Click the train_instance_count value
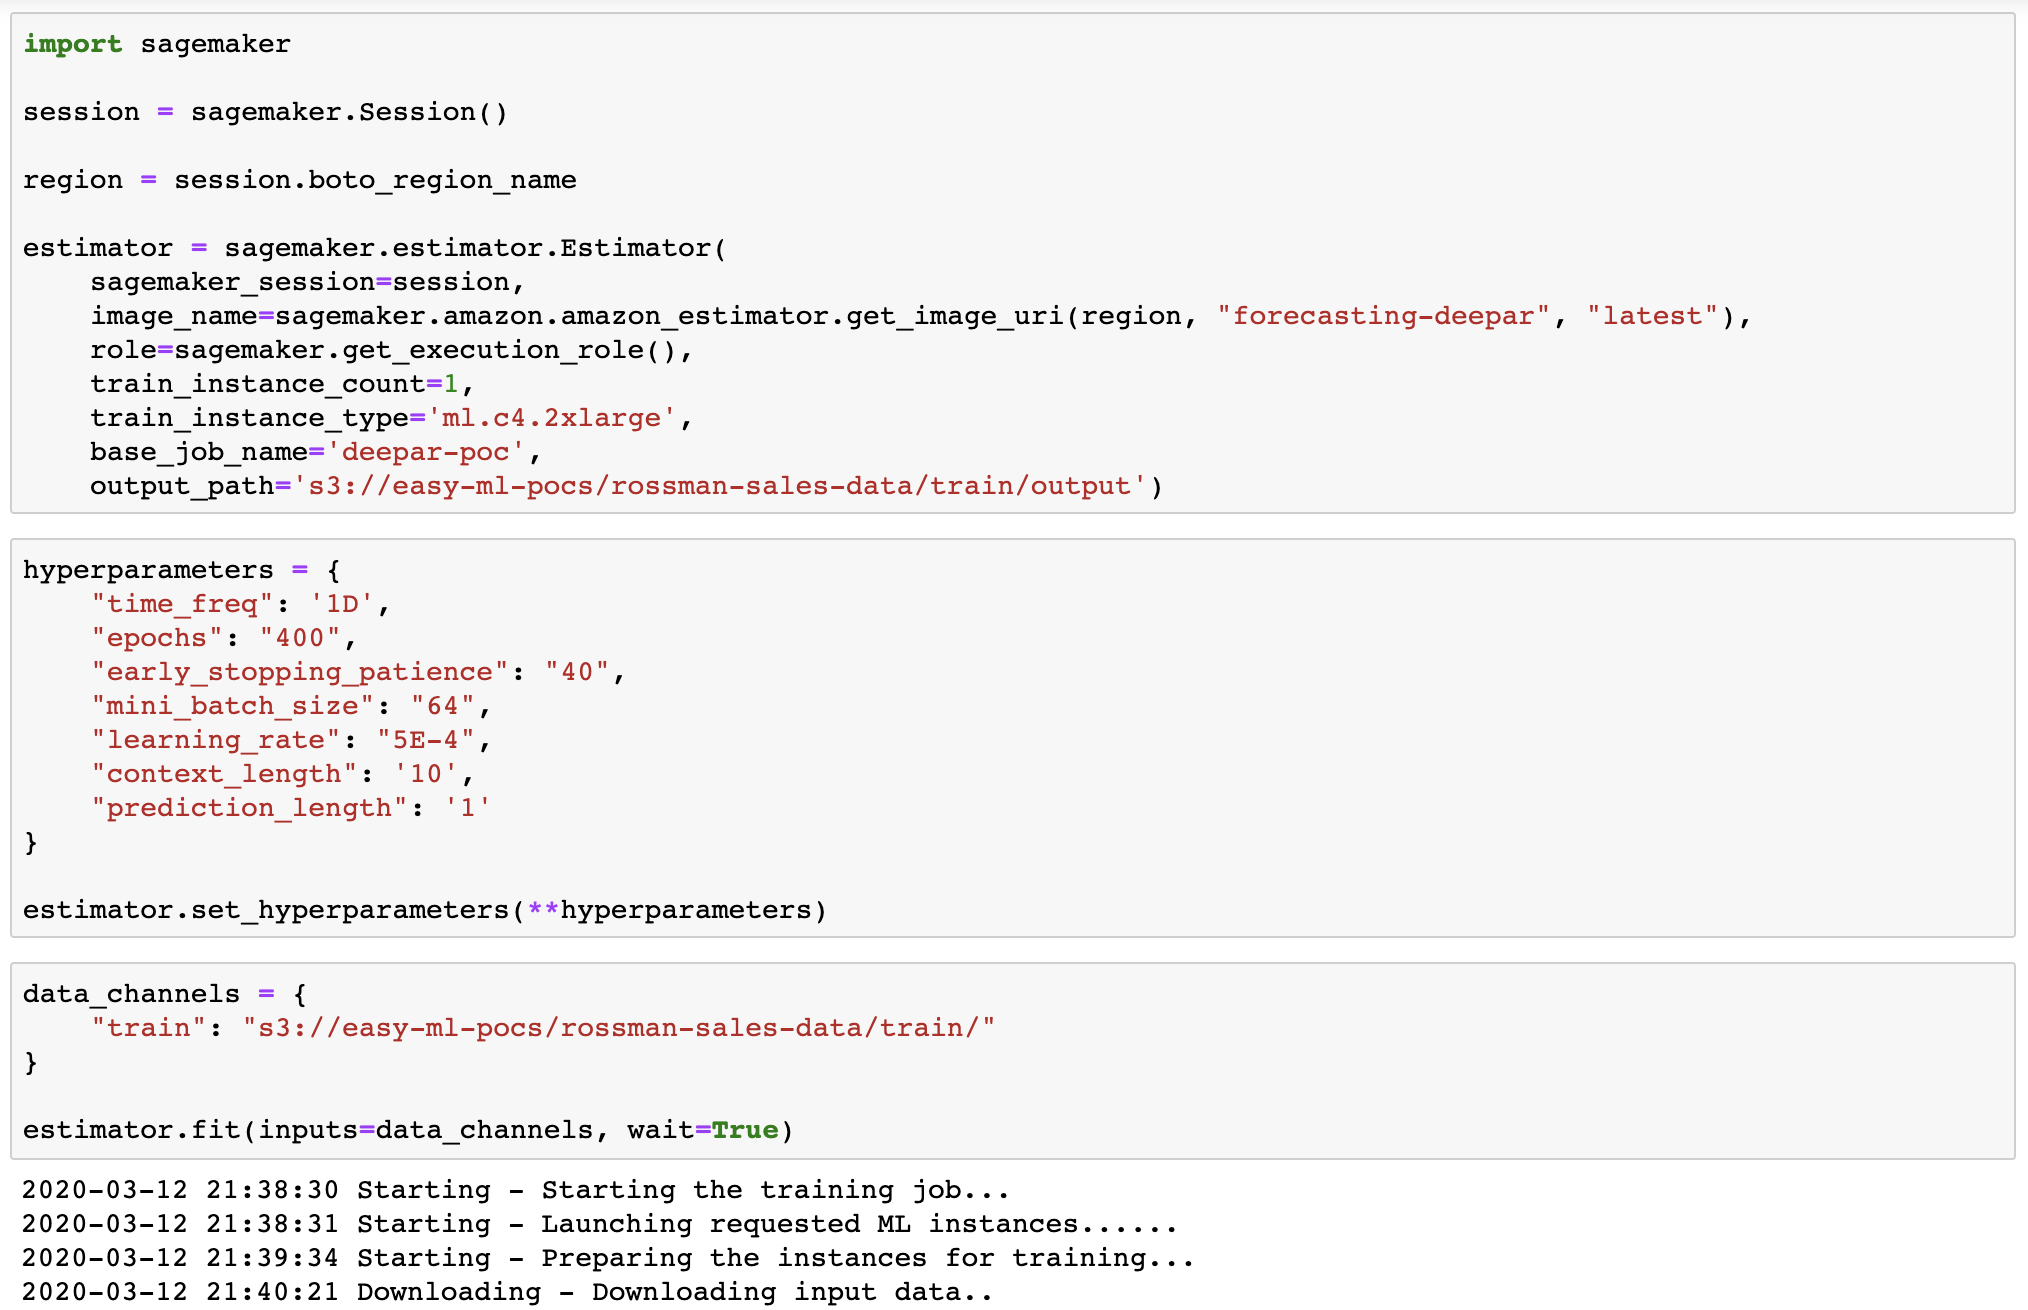This screenshot has width=2028, height=1310. 451,384
